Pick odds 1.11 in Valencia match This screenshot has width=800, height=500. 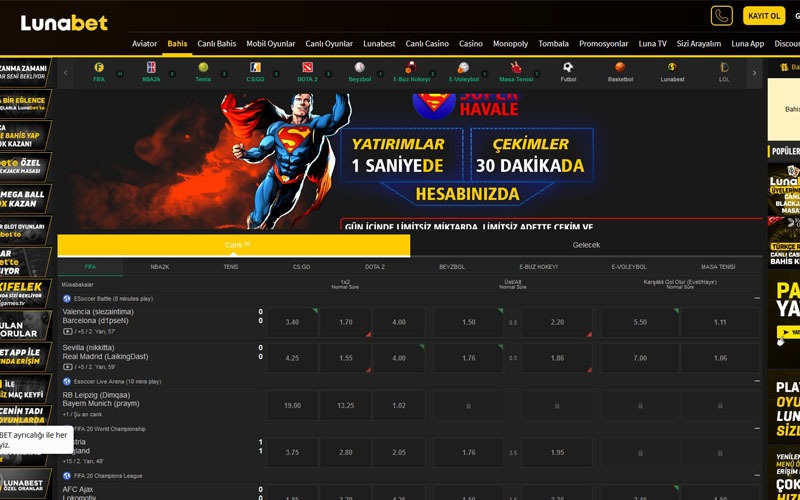click(720, 322)
